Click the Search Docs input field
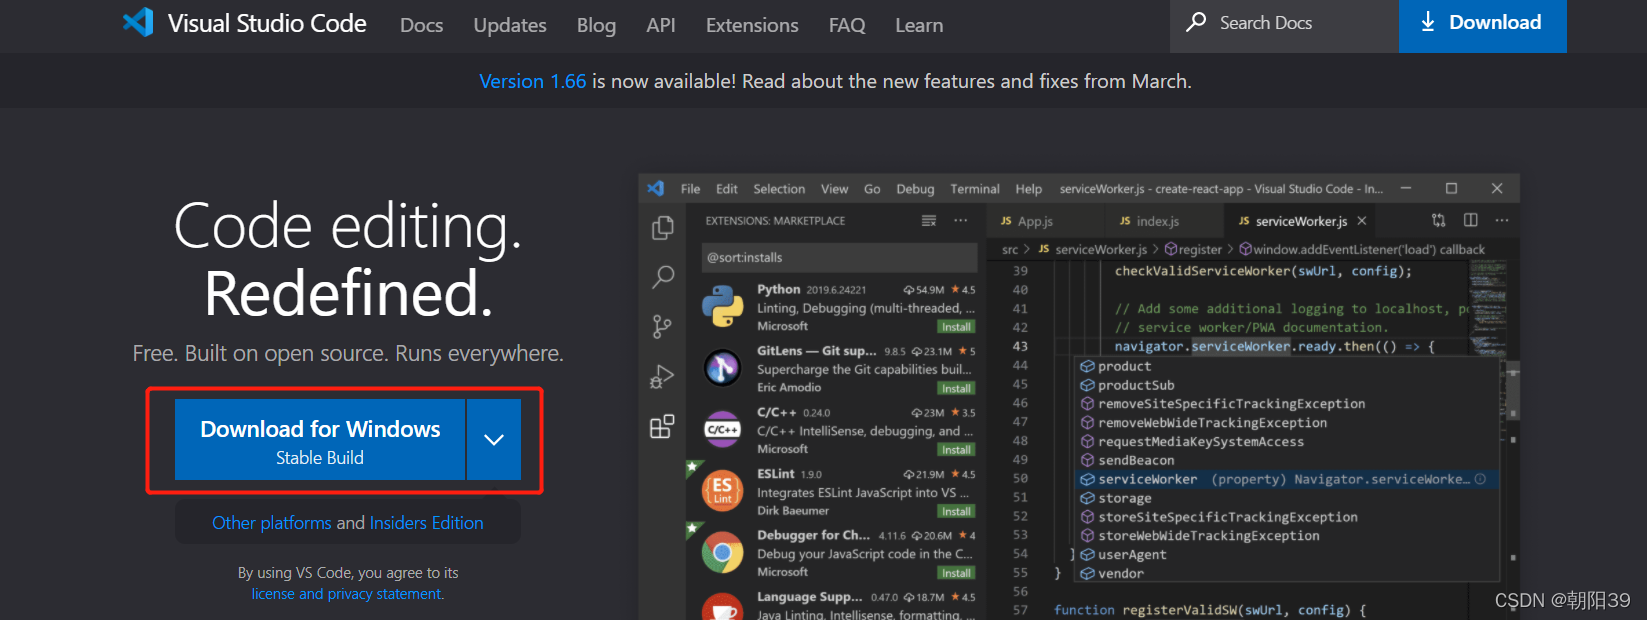Viewport: 1647px width, 620px height. point(1284,24)
